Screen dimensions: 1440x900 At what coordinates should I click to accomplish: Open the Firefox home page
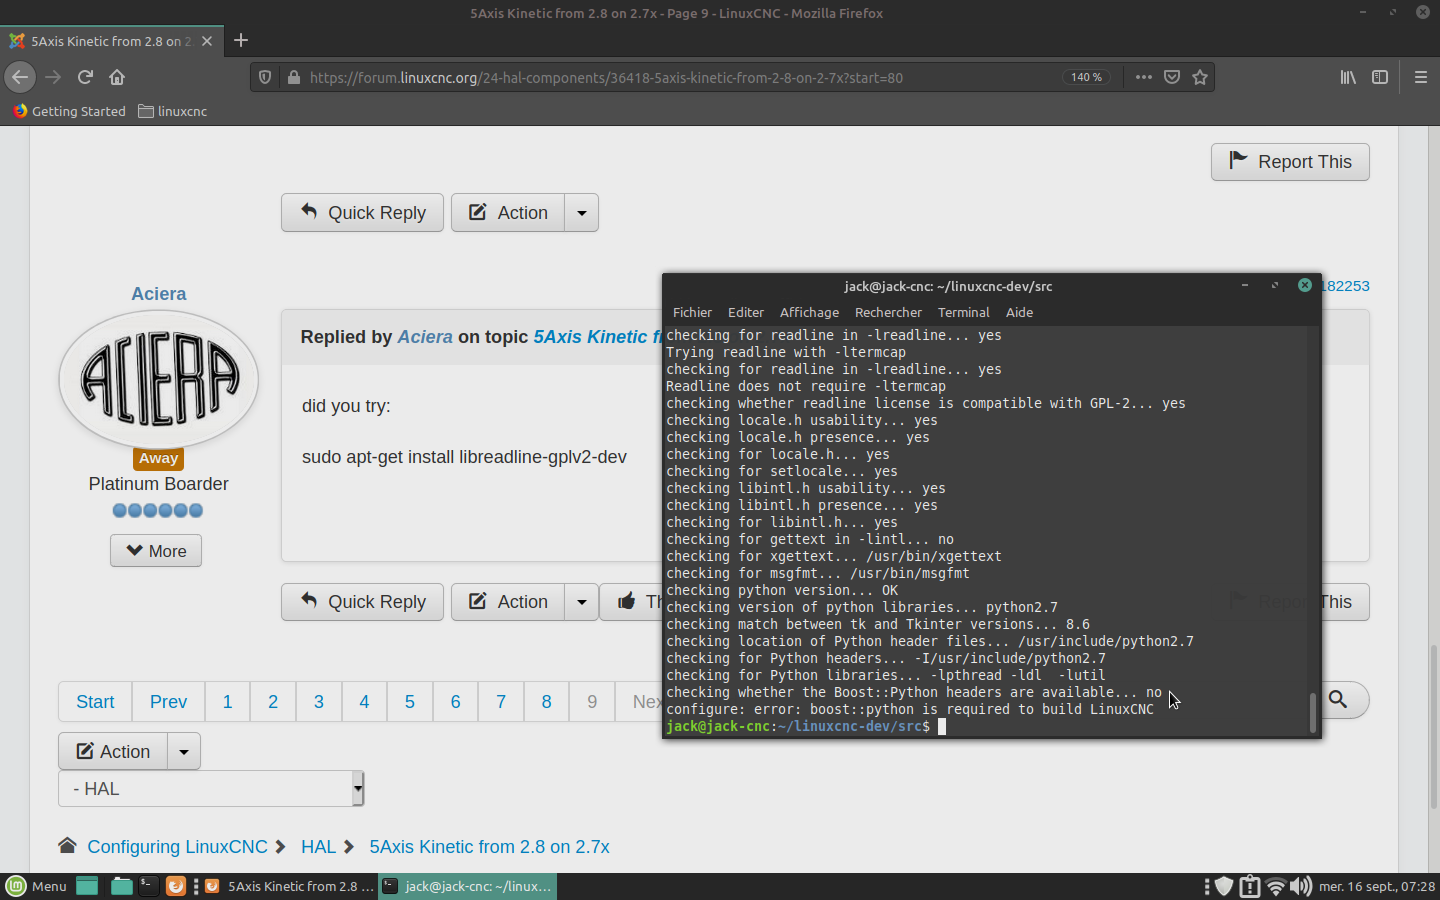(117, 77)
